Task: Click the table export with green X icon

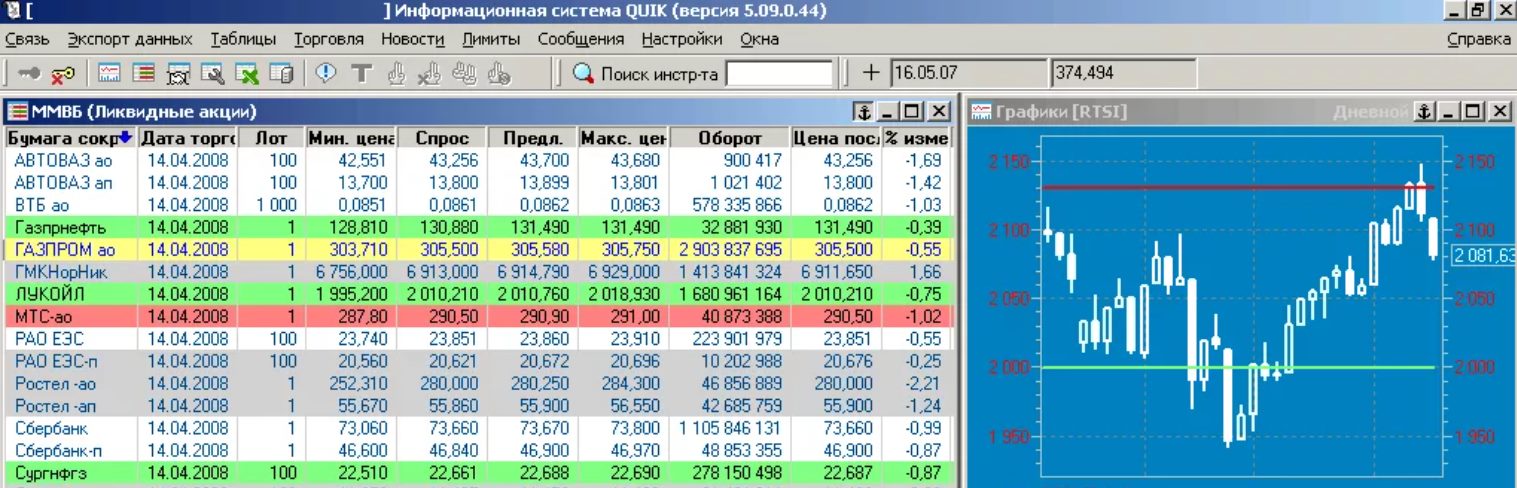Action: click(247, 73)
